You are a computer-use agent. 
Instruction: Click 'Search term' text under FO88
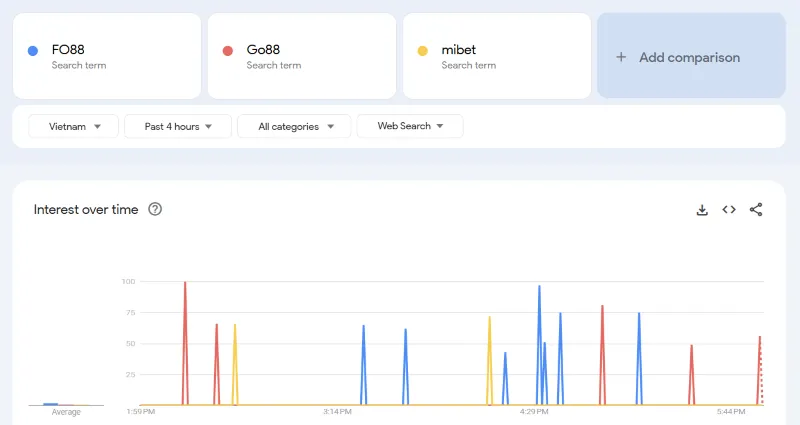pyautogui.click(x=79, y=65)
